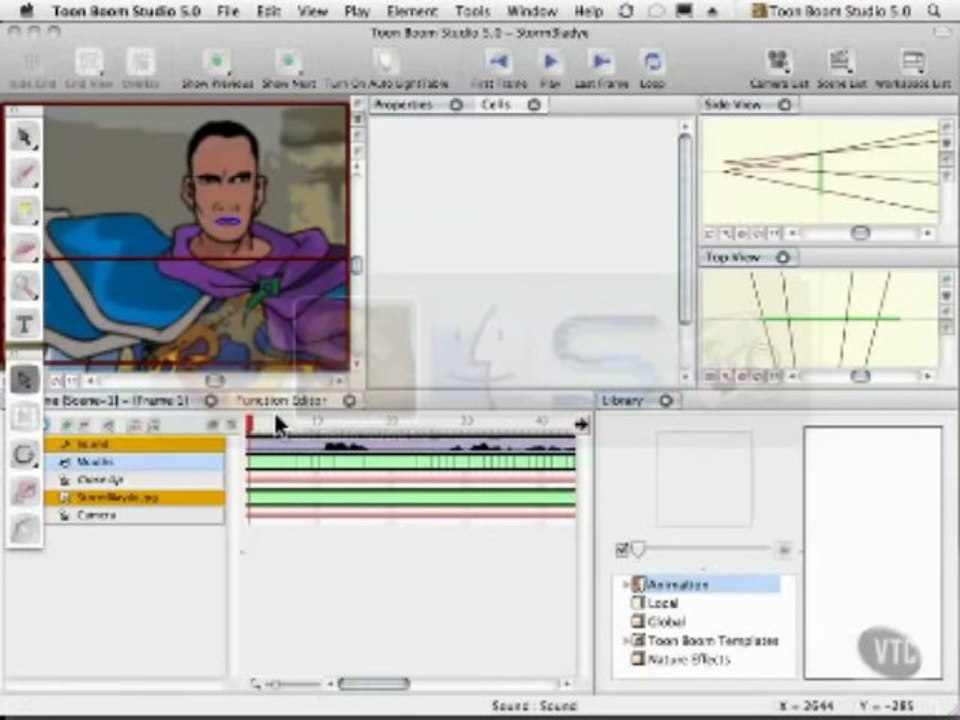Select the arrow Select tool in the drawing toolbar
960x720 pixels.
pos(24,138)
